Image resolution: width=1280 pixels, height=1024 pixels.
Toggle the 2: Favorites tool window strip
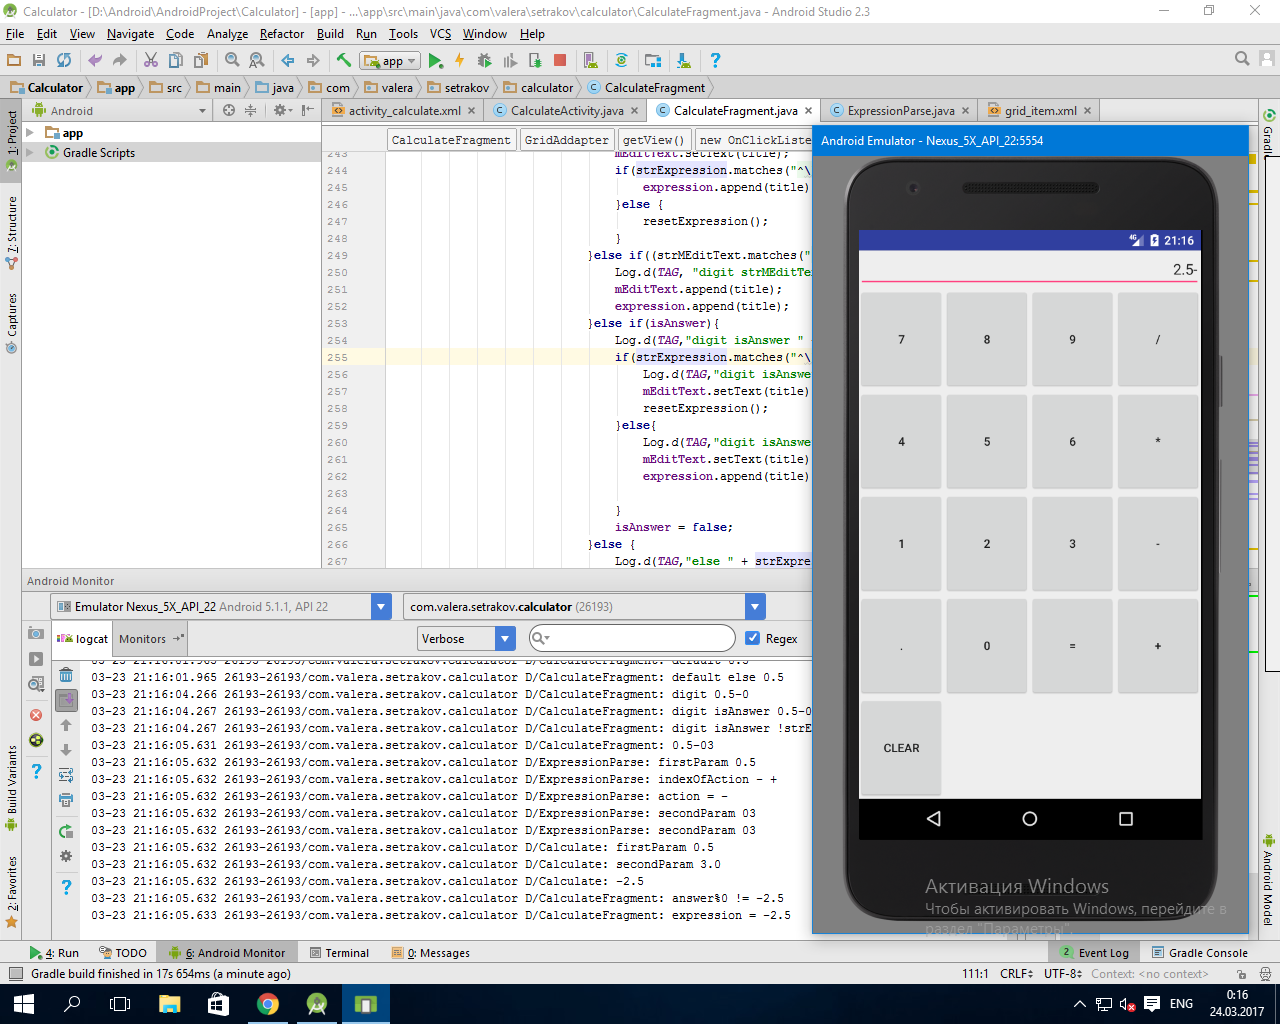click(x=11, y=891)
